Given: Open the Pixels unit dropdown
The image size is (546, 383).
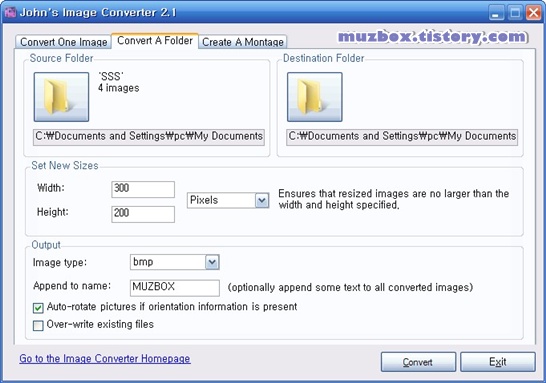Looking at the screenshot, I should click(x=228, y=200).
